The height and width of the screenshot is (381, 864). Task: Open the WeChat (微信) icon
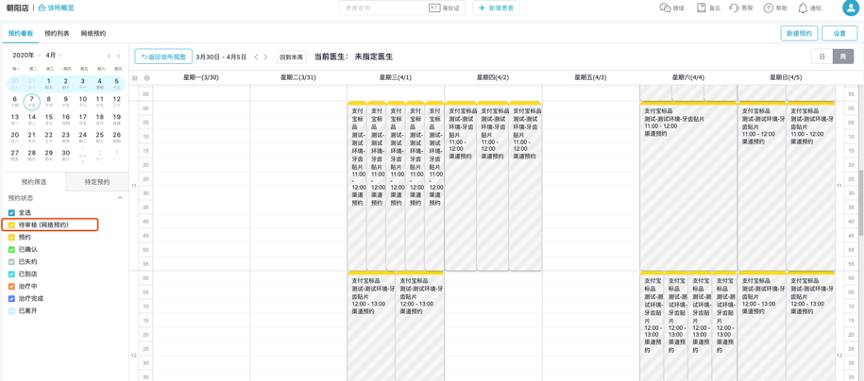pos(665,8)
